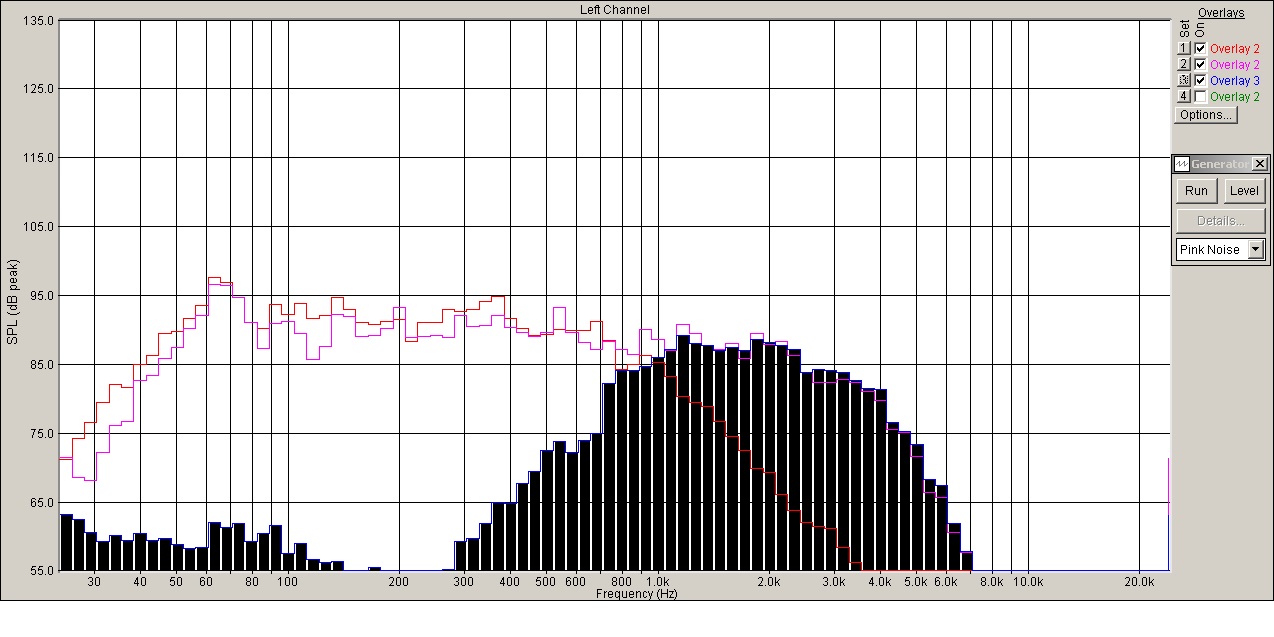Image resolution: width=1274 pixels, height=637 pixels.
Task: Click the Generator panel waveform icon
Action: [1181, 164]
